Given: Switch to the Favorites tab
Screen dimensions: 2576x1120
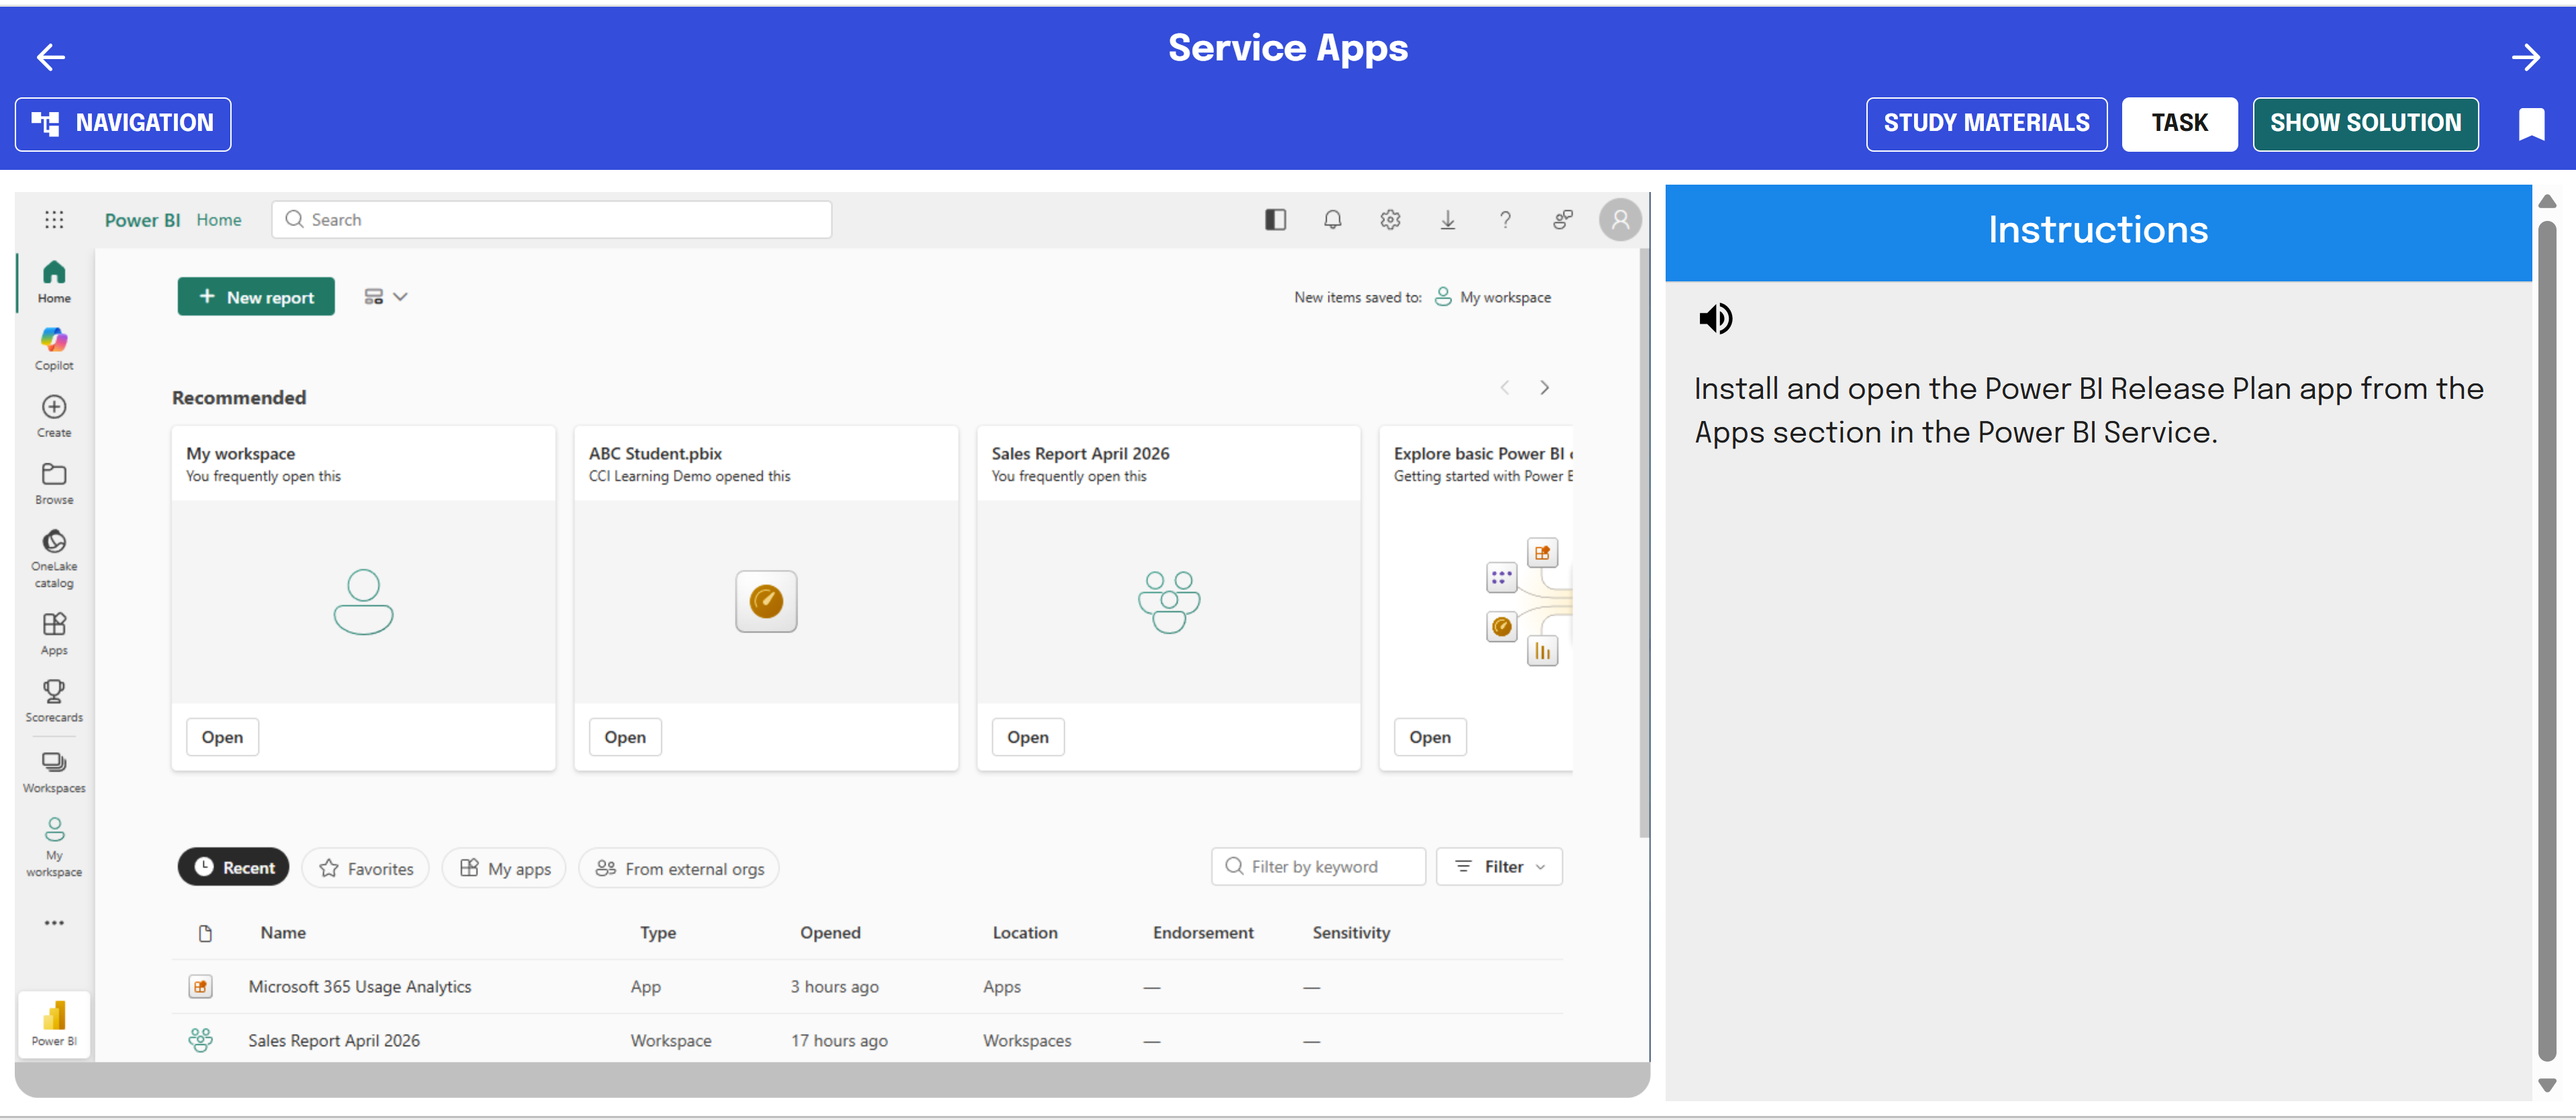Looking at the screenshot, I should [365, 868].
